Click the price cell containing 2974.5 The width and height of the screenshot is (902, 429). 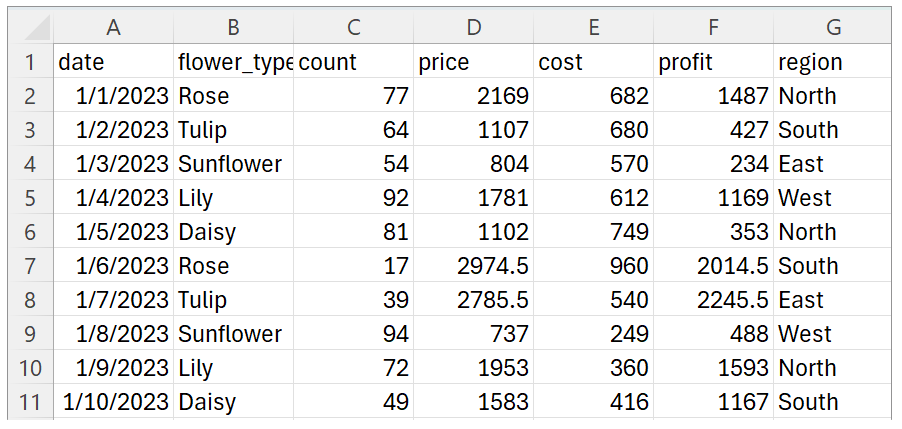473,266
